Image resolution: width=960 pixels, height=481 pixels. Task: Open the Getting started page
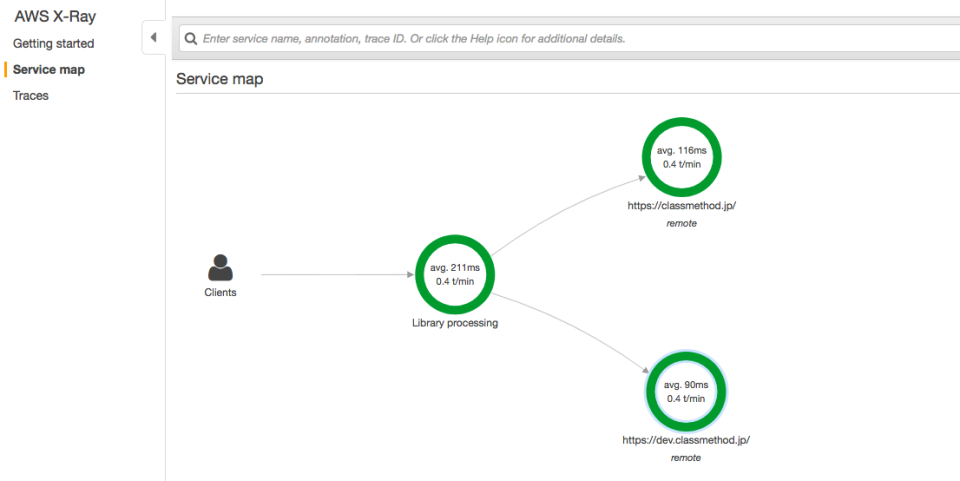(53, 43)
